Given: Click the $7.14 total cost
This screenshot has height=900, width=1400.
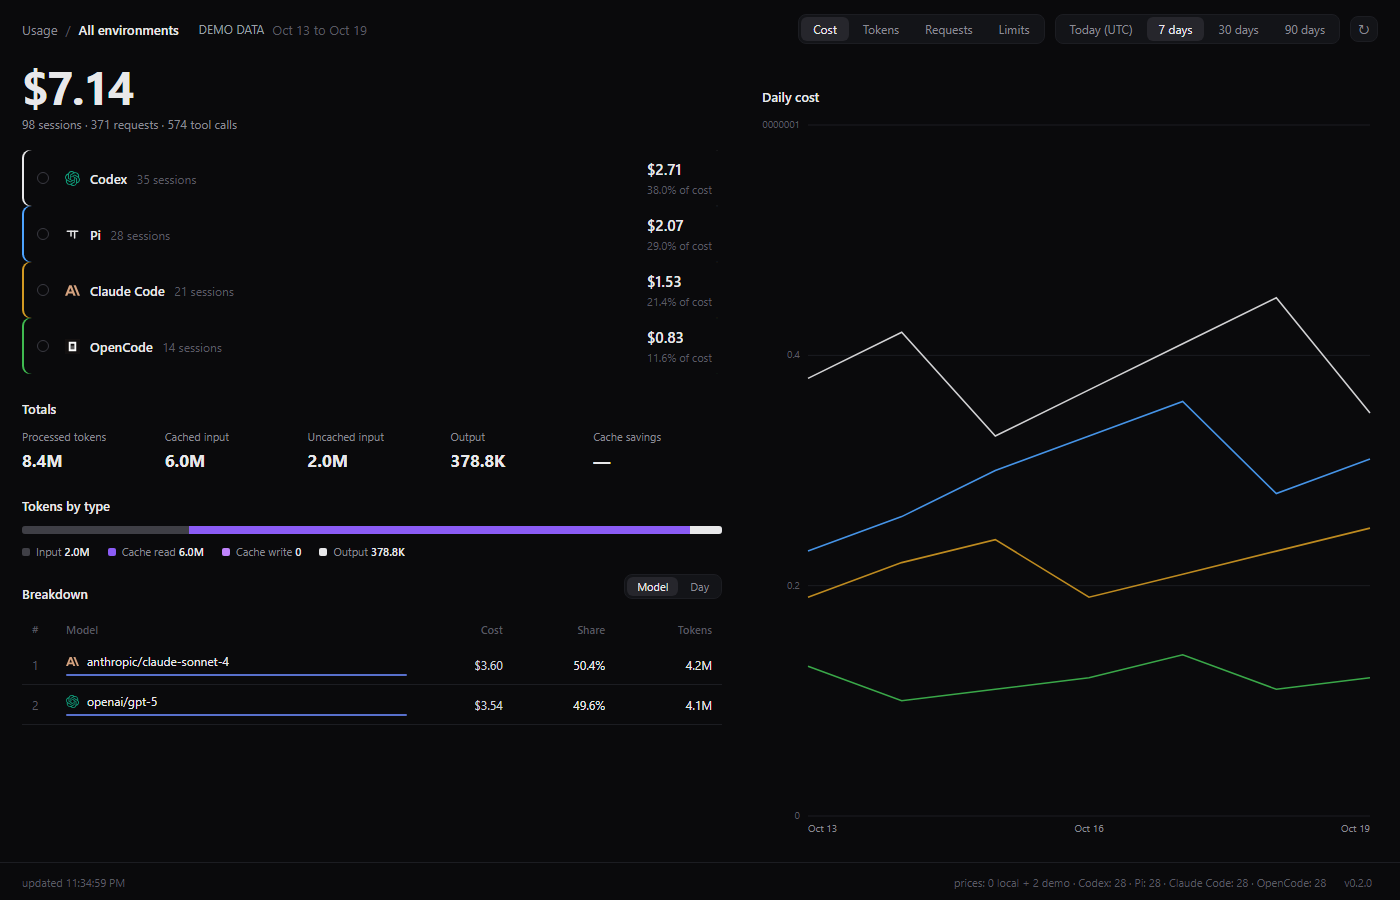Looking at the screenshot, I should 78,89.
